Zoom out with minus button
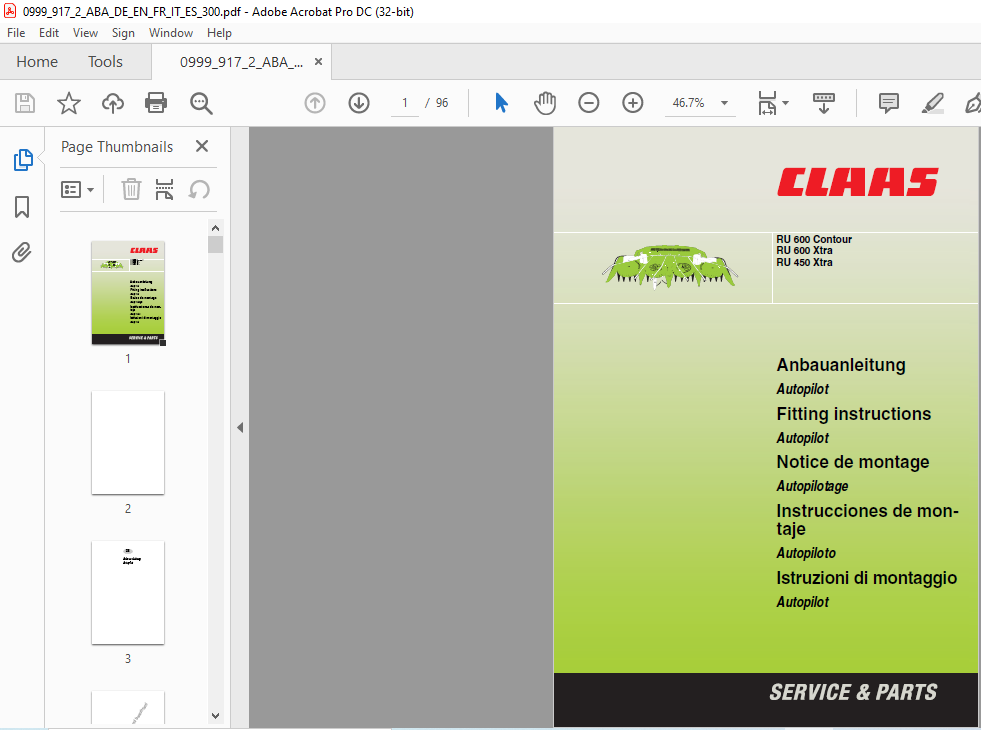The height and width of the screenshot is (730, 981). 589,103
